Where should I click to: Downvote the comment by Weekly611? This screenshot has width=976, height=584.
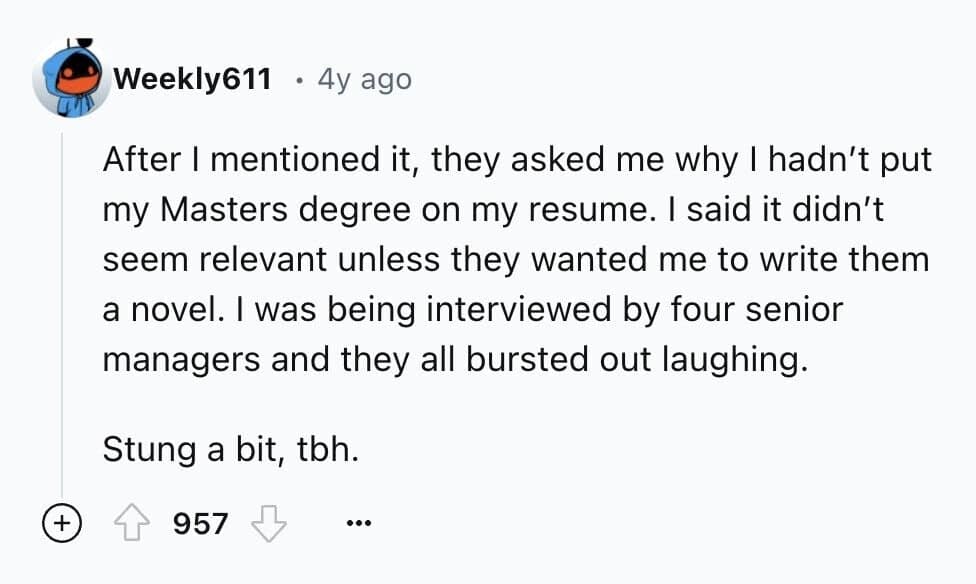[x=267, y=523]
